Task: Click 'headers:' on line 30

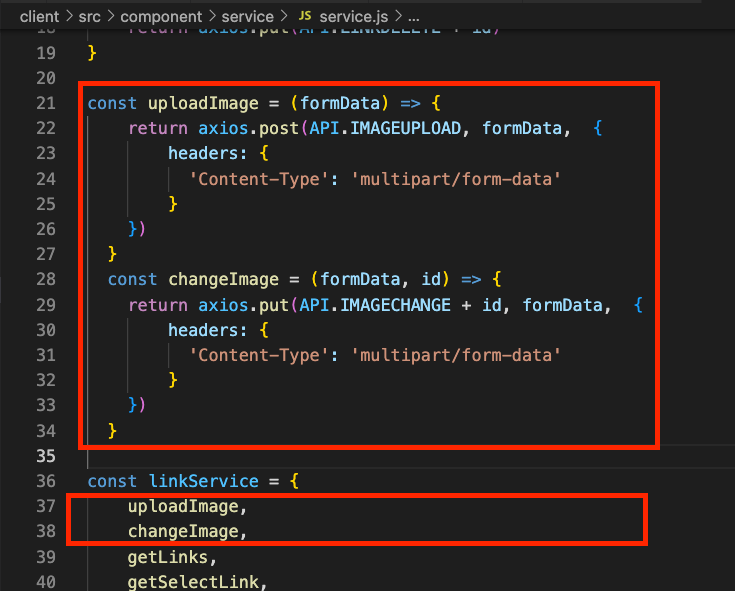Action: (x=208, y=330)
